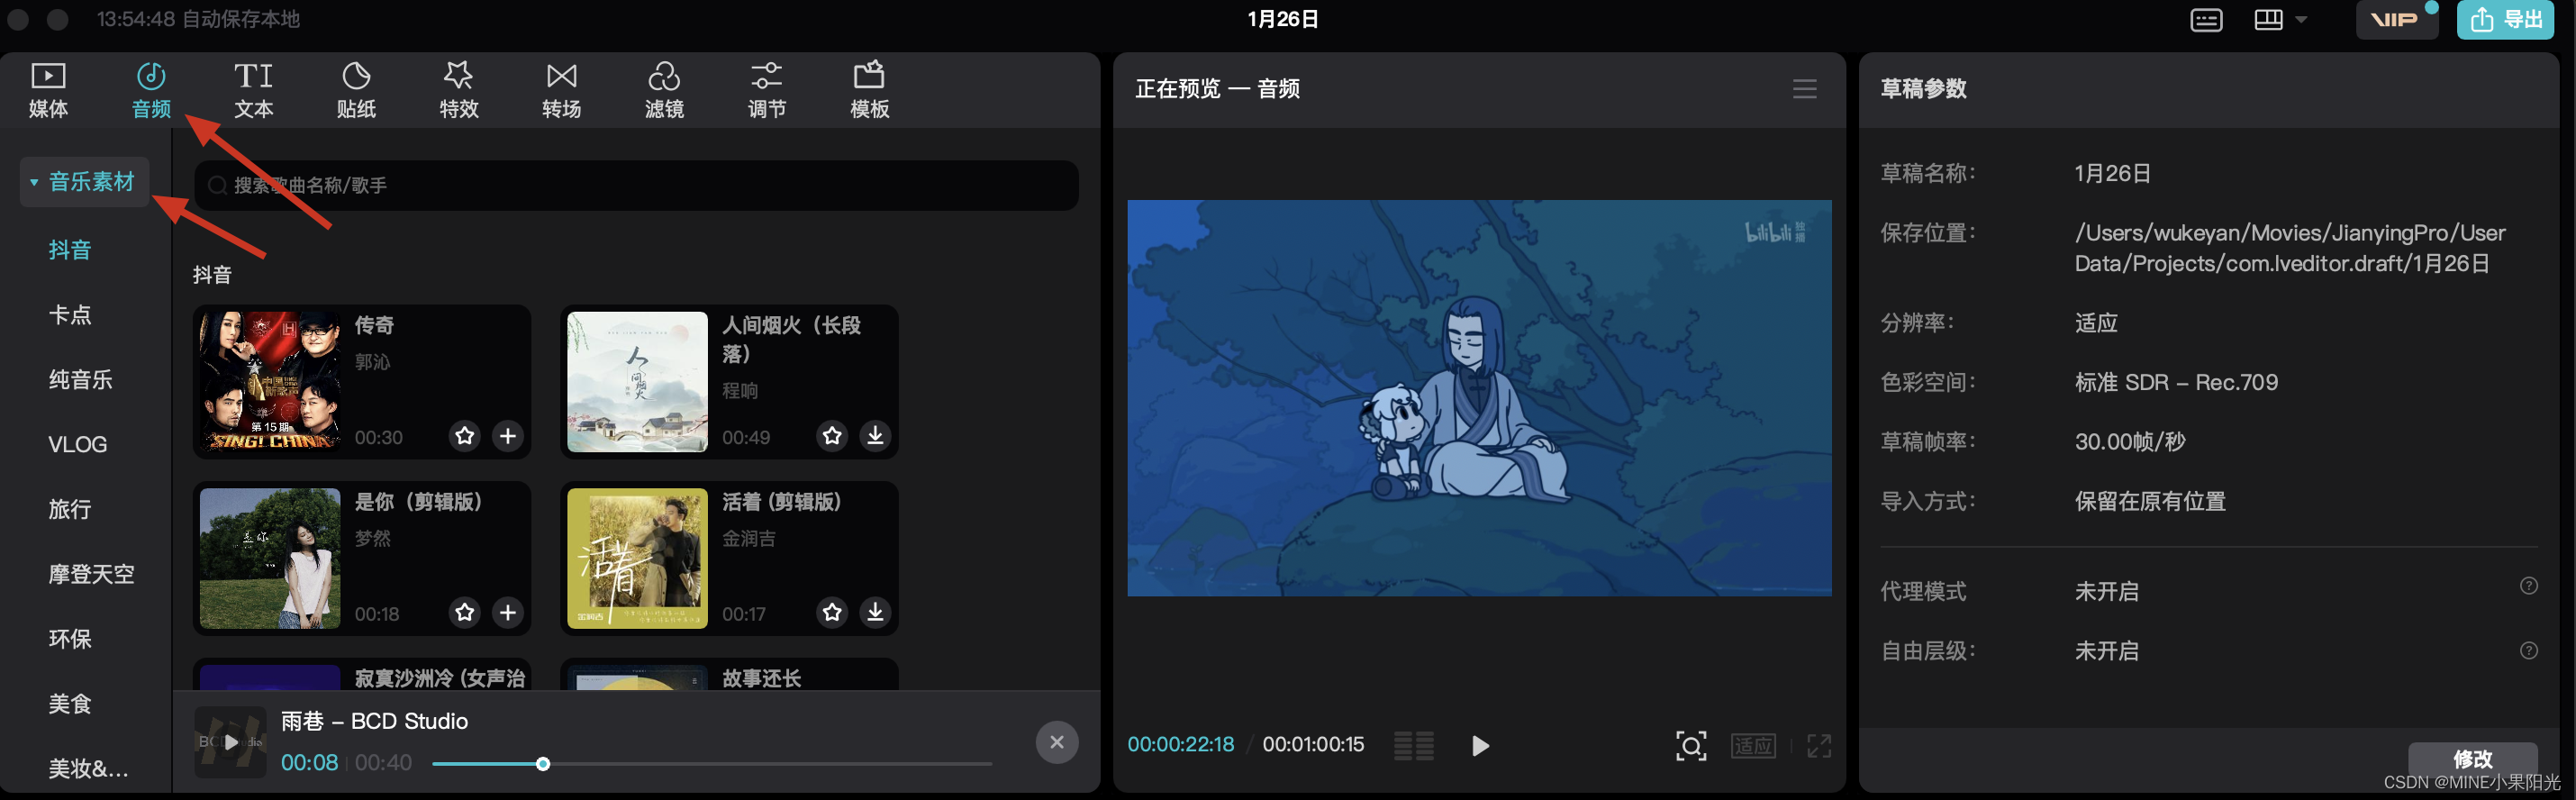
Task: Expand the layout dropdown arrow
Action: 2300,20
